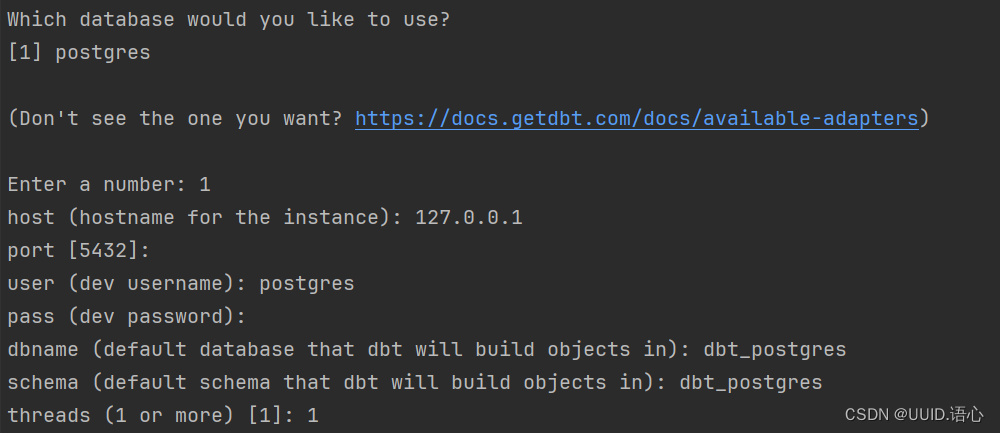Screen dimensions: 1000x433
Task: Click the "threads (1 or more)" label
Action: (121, 416)
